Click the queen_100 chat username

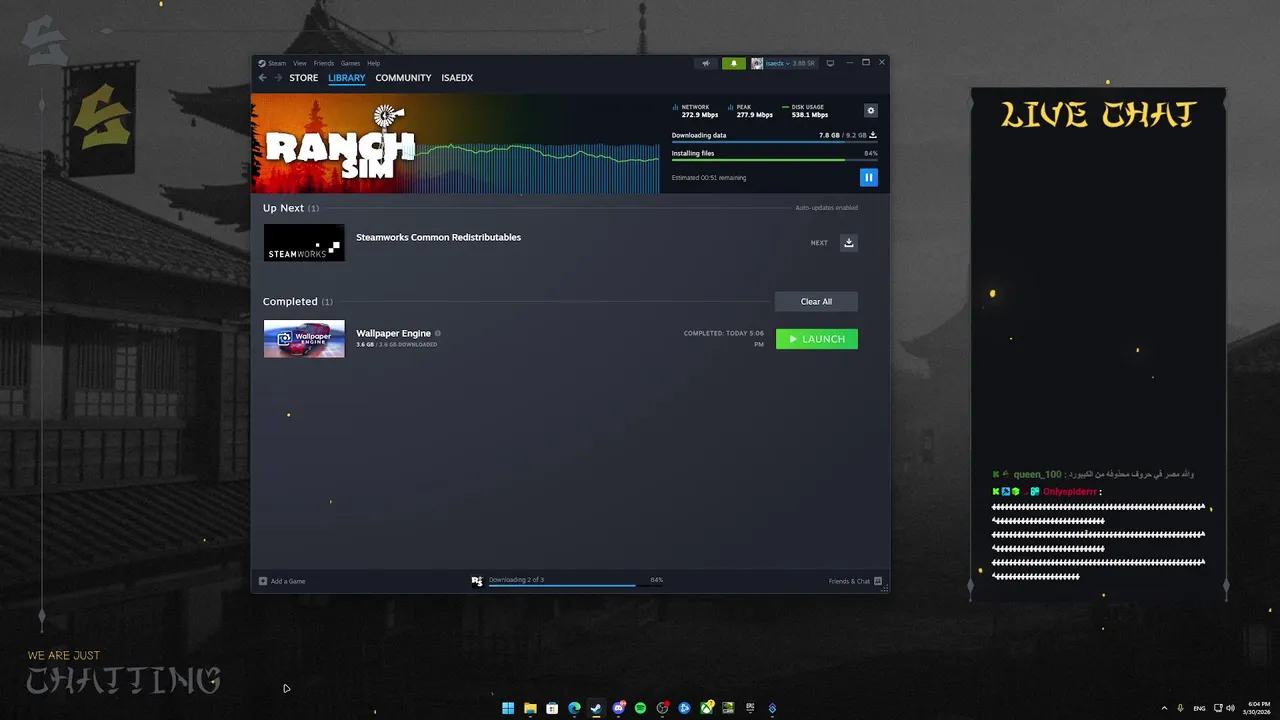[1037, 474]
